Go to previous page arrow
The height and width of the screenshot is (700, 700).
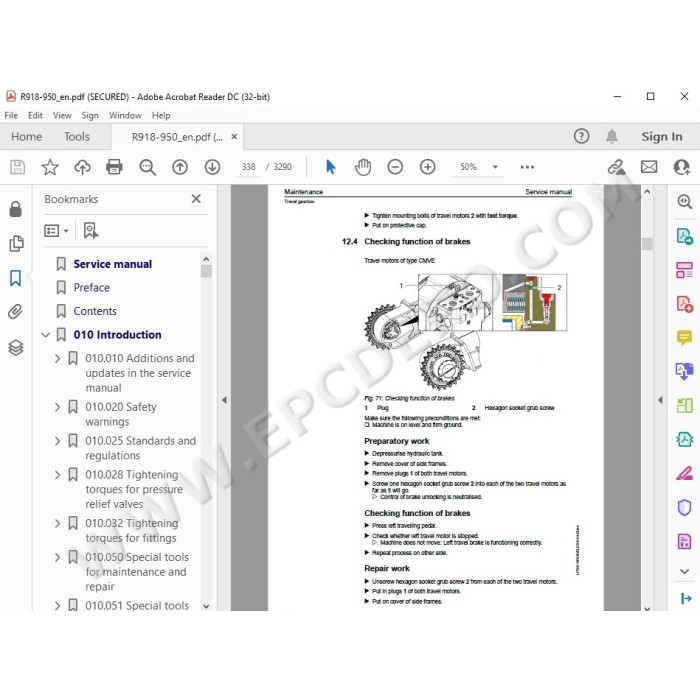click(180, 167)
